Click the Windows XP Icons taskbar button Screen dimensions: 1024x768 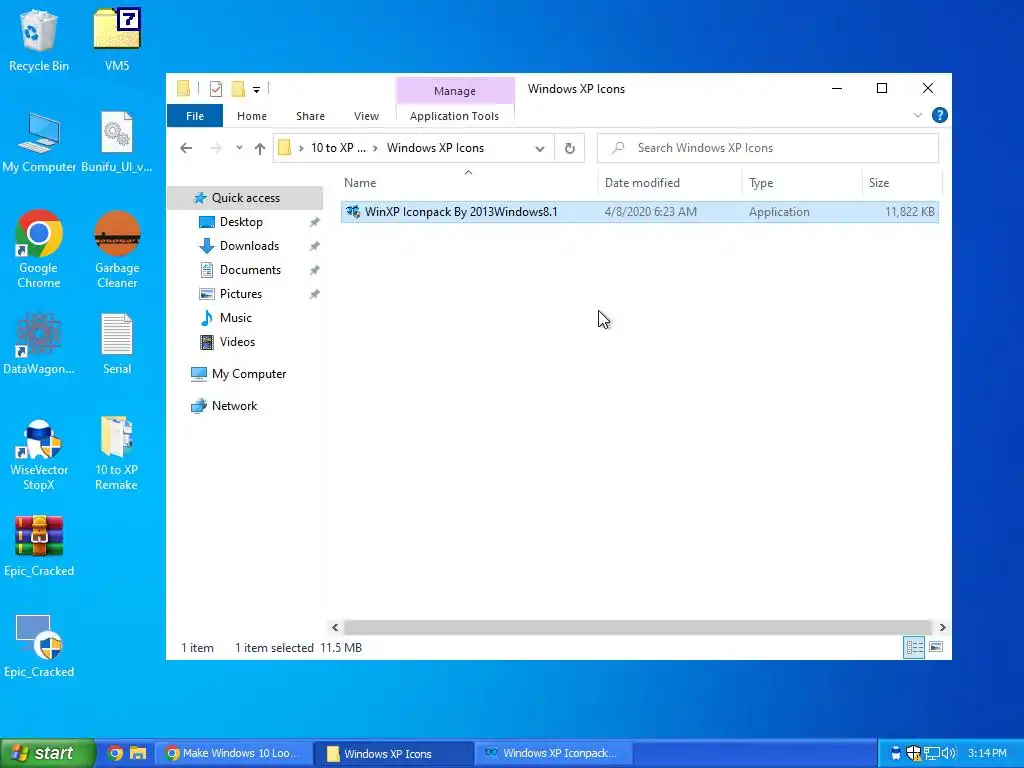(394, 754)
